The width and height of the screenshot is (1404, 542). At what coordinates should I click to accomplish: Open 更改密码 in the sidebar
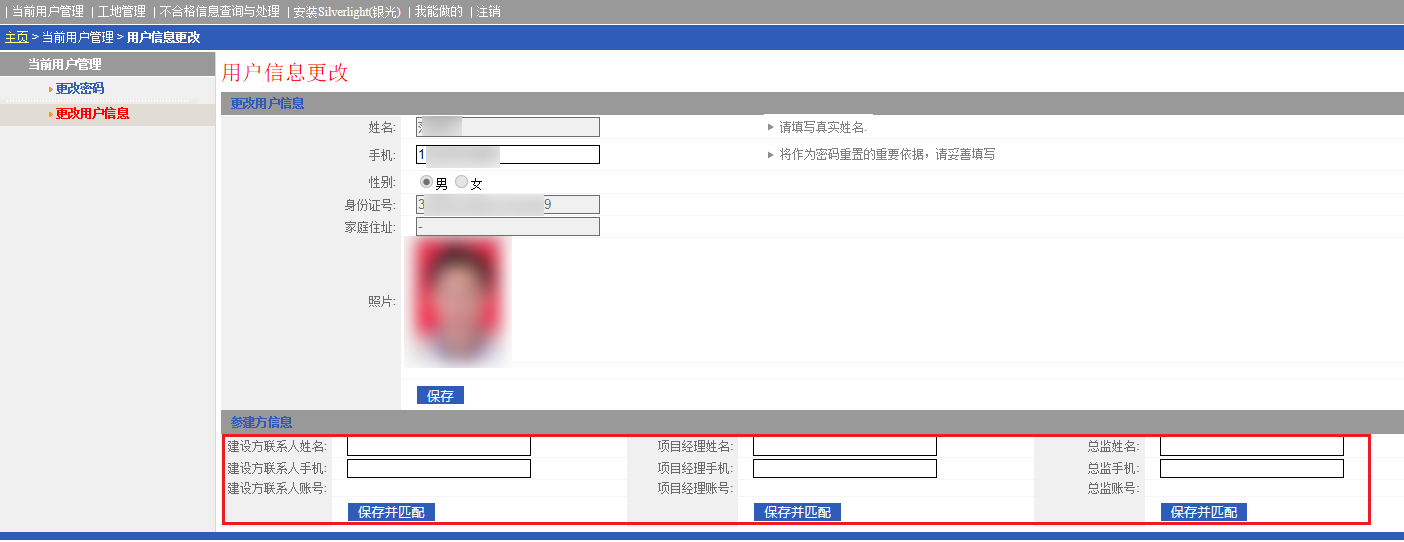pos(80,89)
